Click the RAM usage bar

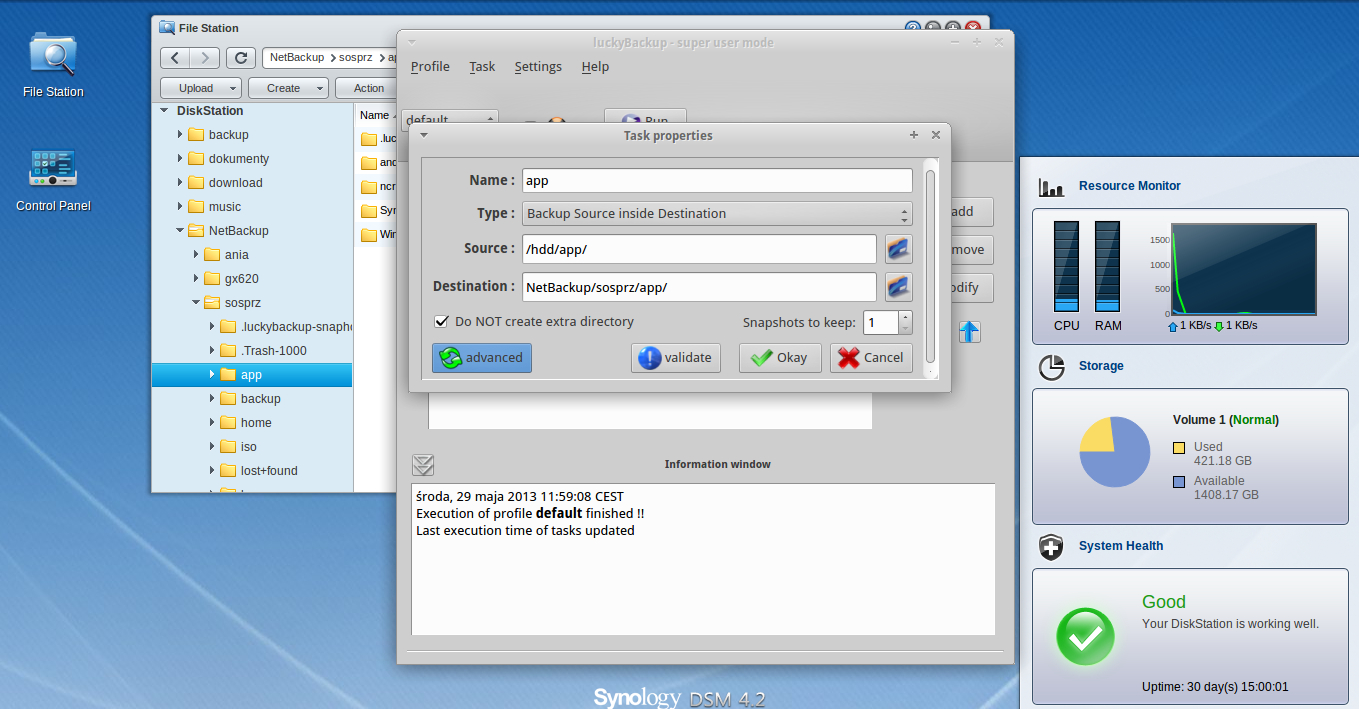click(x=1107, y=267)
